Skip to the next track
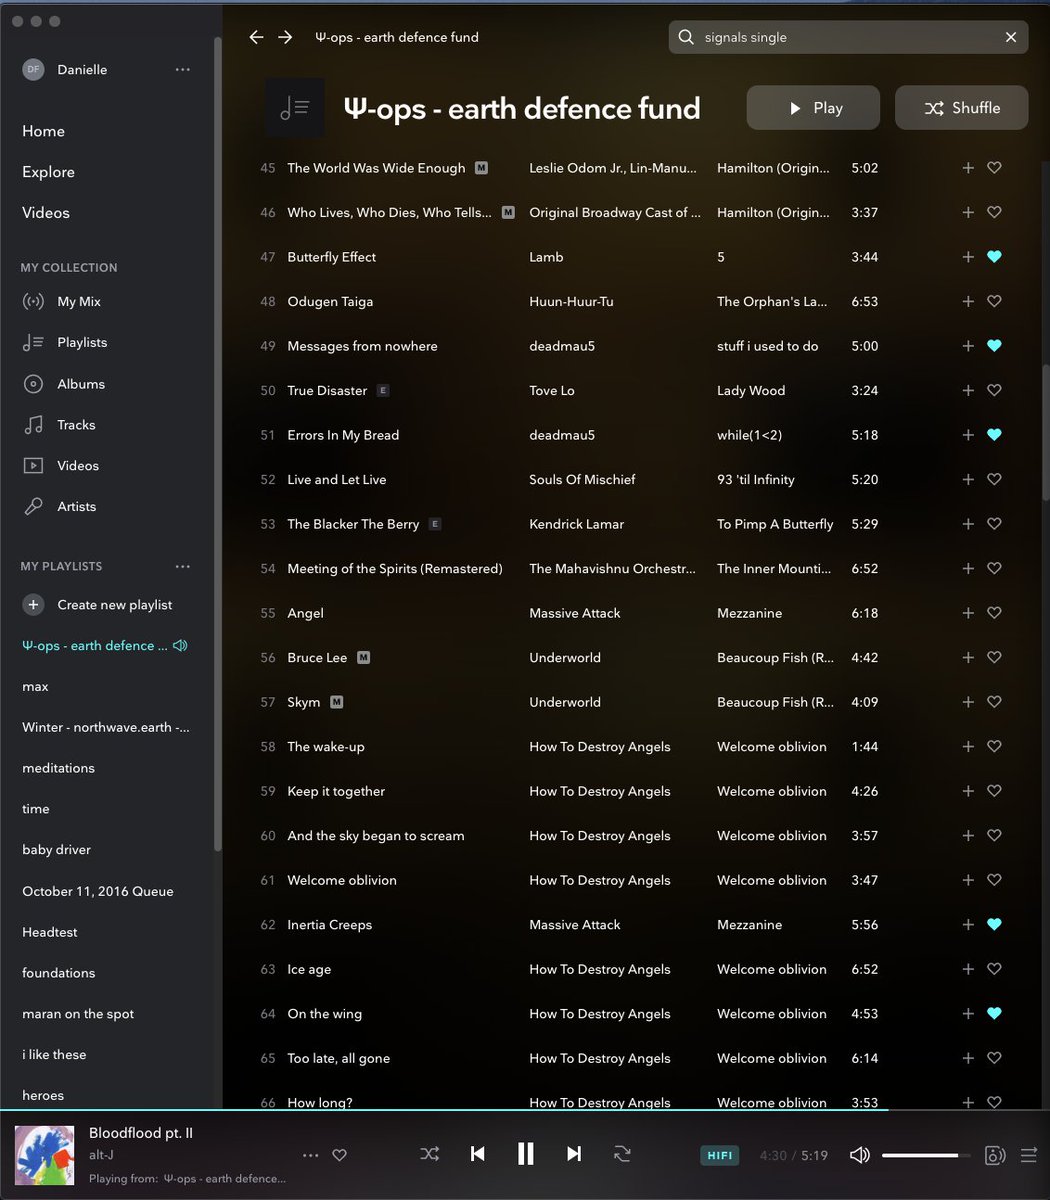Image resolution: width=1050 pixels, height=1200 pixels. (x=574, y=1154)
